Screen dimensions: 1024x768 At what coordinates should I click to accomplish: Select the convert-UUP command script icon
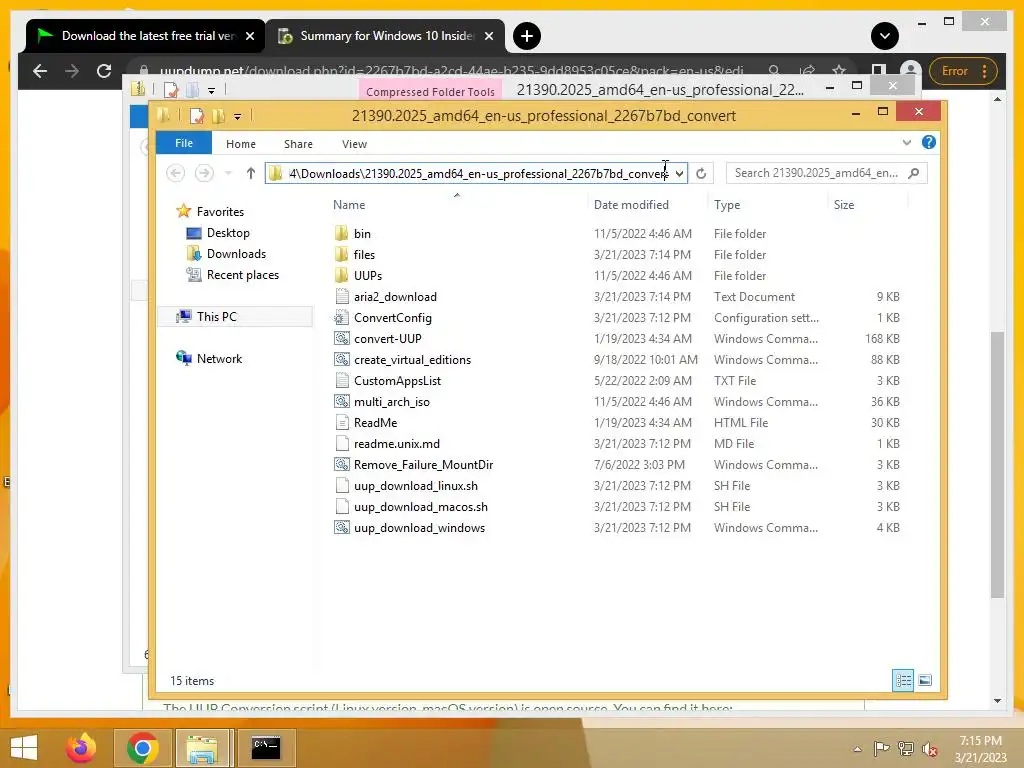(x=342, y=338)
